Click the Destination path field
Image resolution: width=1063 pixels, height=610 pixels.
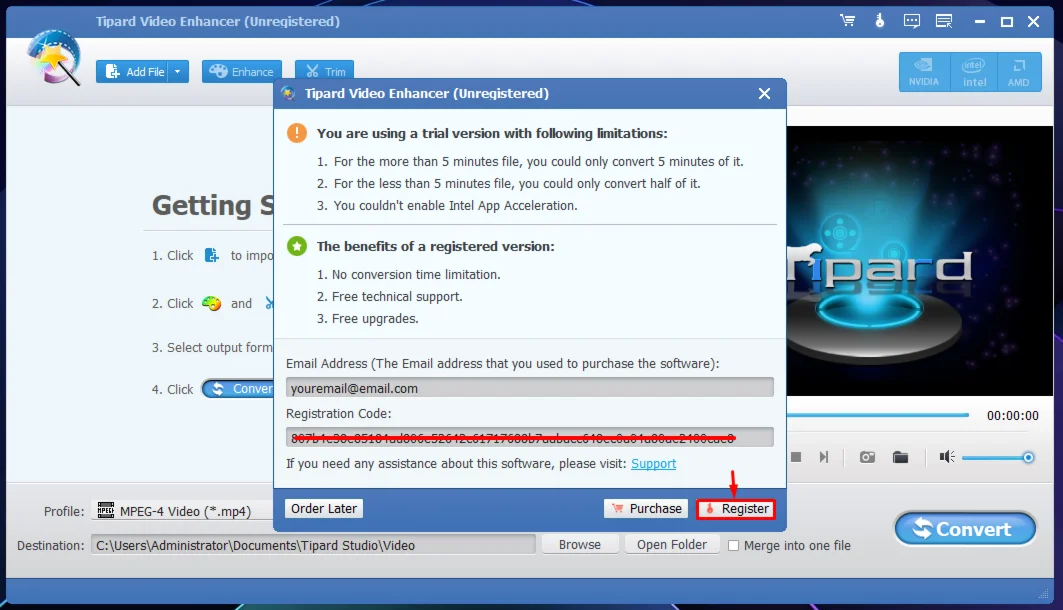click(313, 545)
